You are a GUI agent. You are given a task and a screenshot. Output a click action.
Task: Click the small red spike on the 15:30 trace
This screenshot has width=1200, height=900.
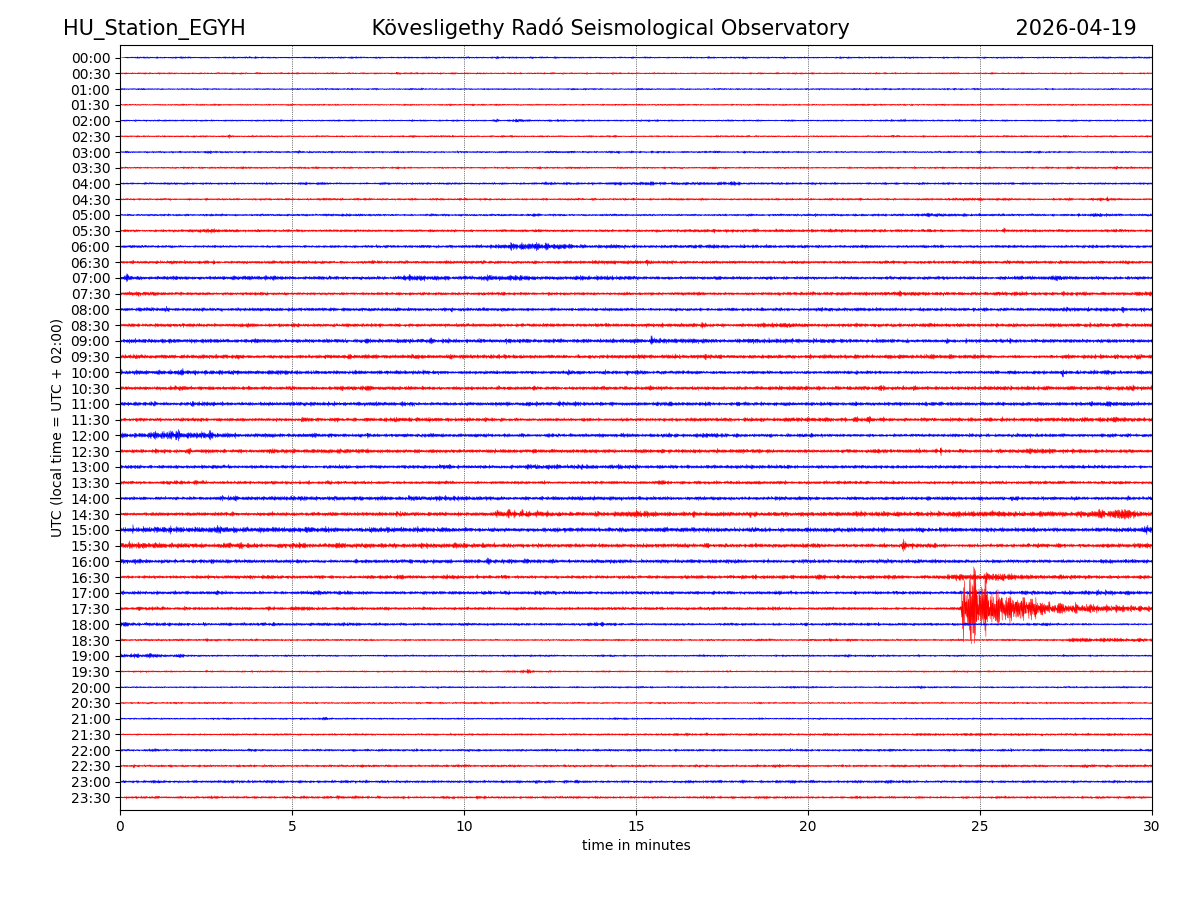coord(903,545)
